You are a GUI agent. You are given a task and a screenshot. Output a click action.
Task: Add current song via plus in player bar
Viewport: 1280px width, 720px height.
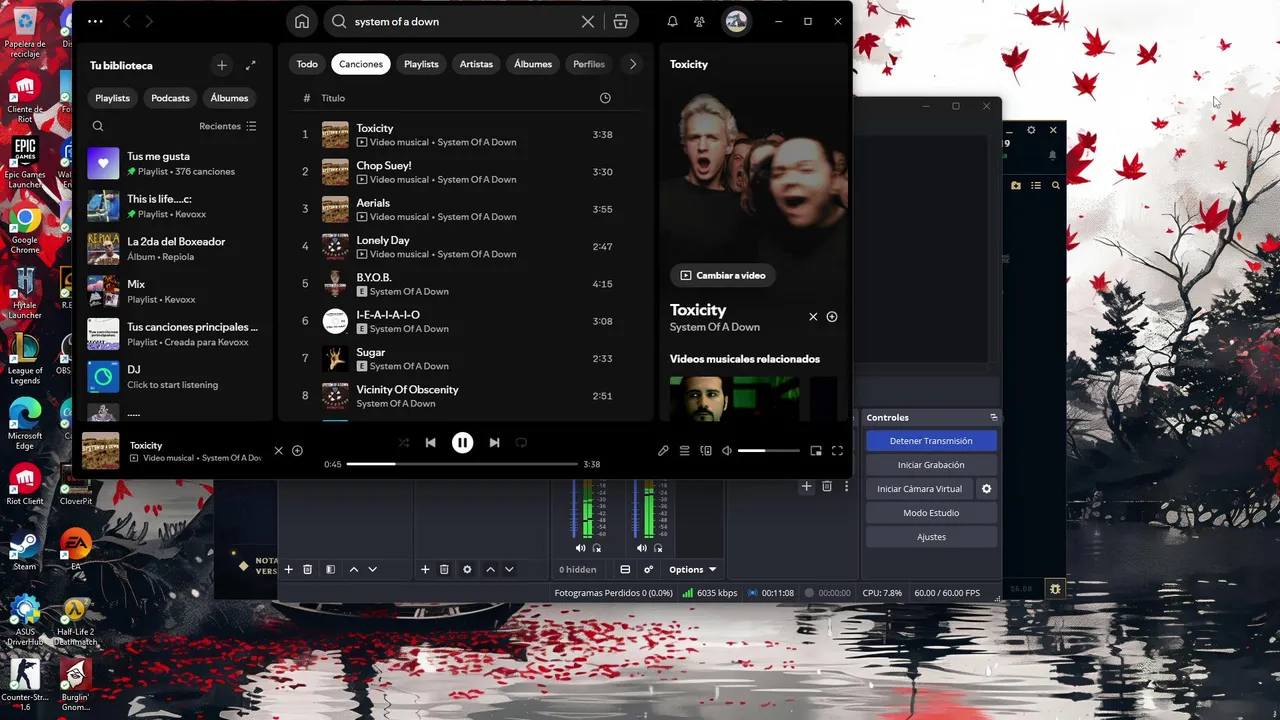click(x=297, y=451)
